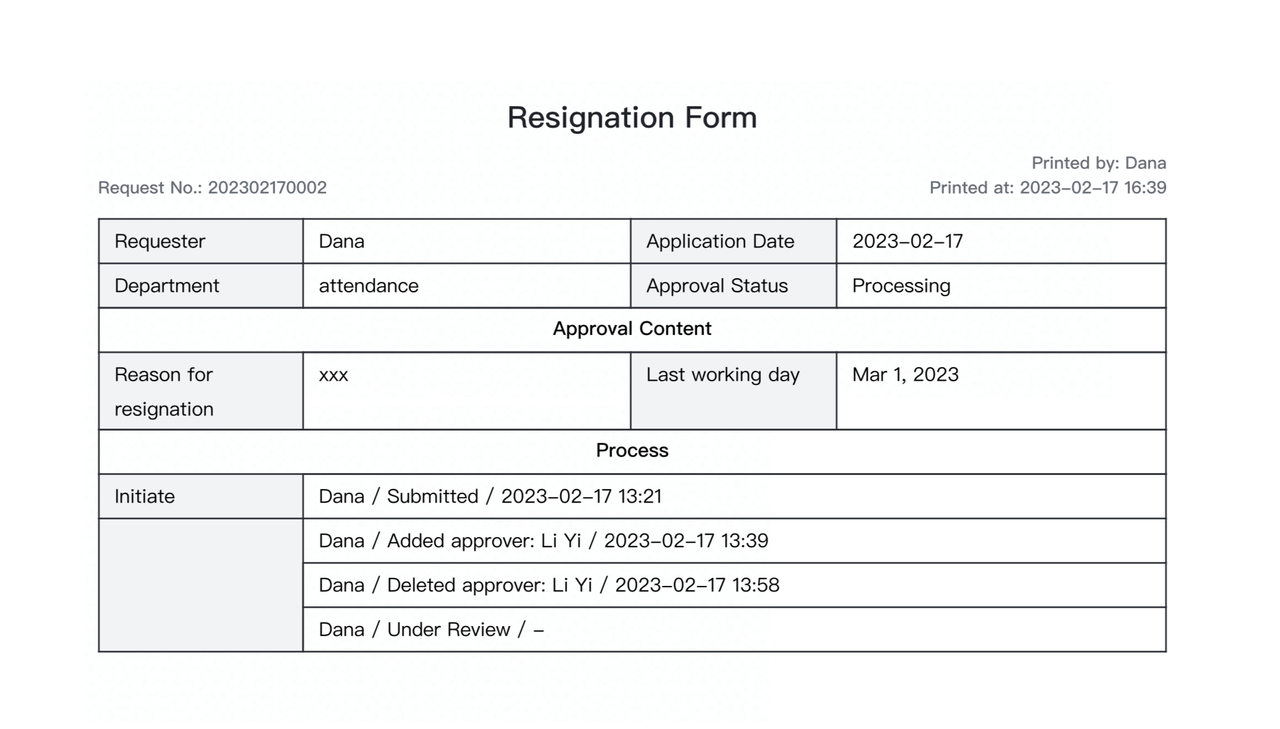Screen dimensions: 1280x729
Task: Click the Process section header
Action: [632, 451]
